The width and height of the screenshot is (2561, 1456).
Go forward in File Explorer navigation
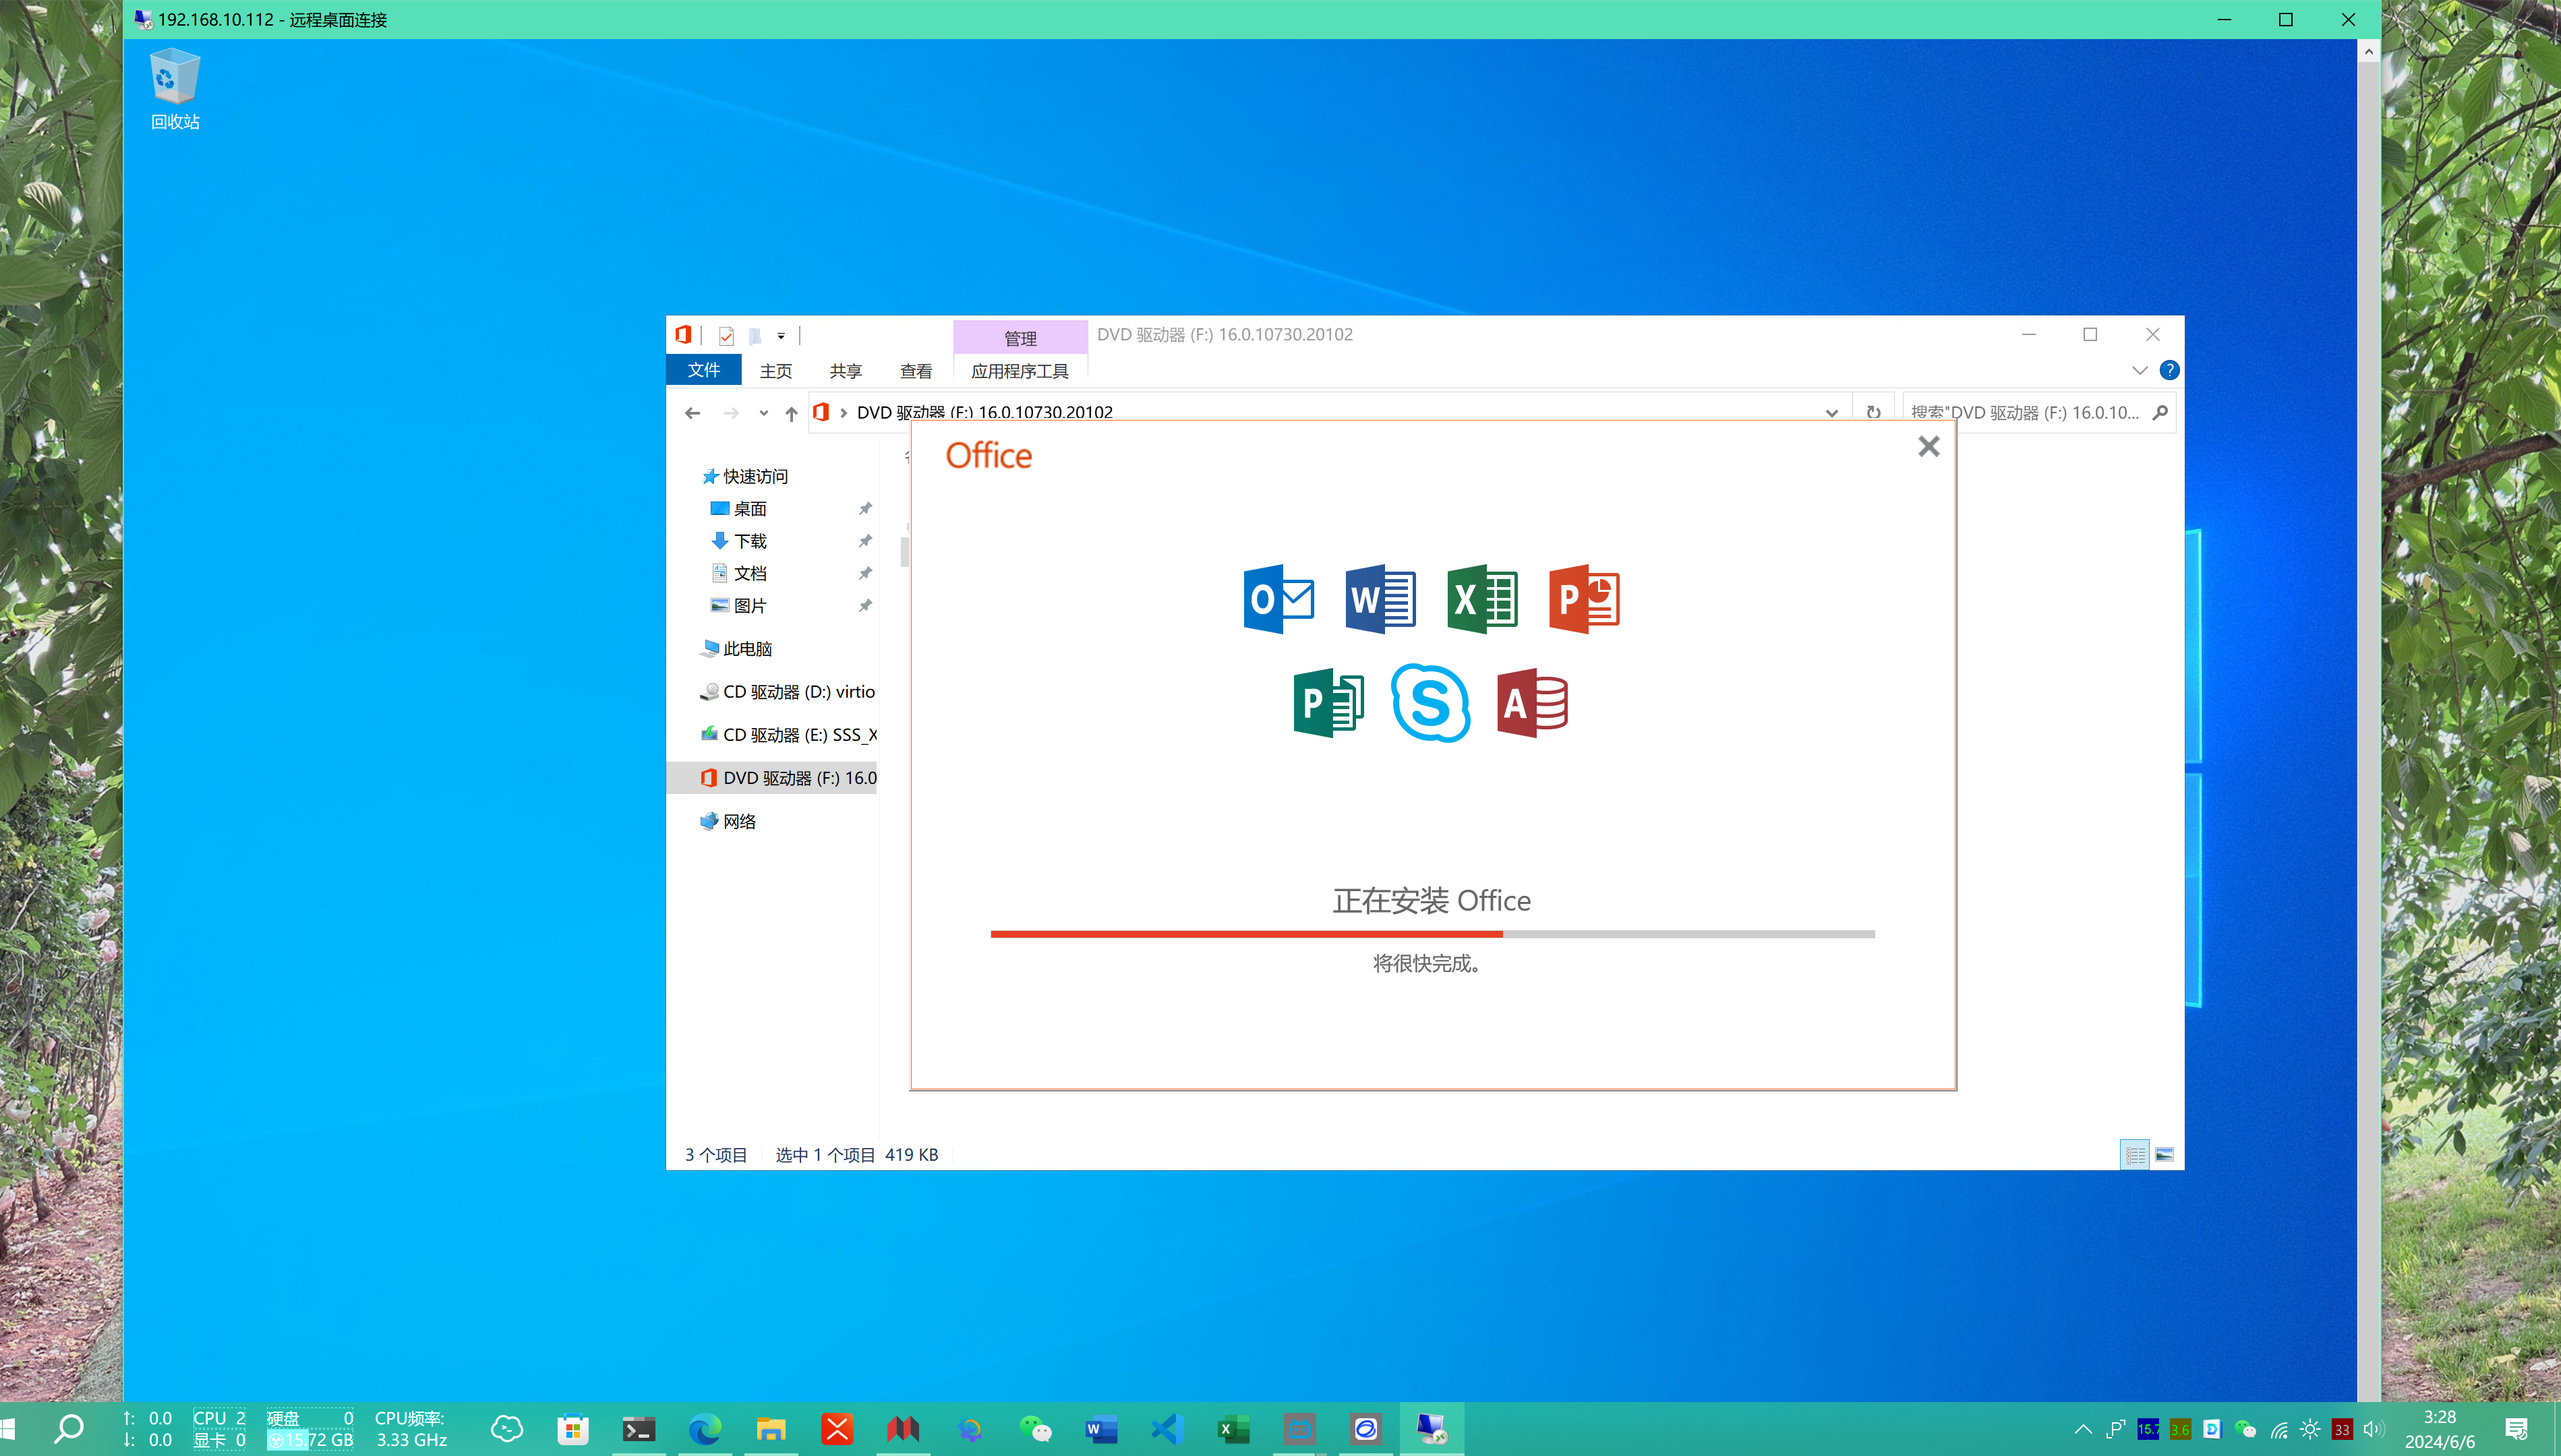pyautogui.click(x=731, y=413)
